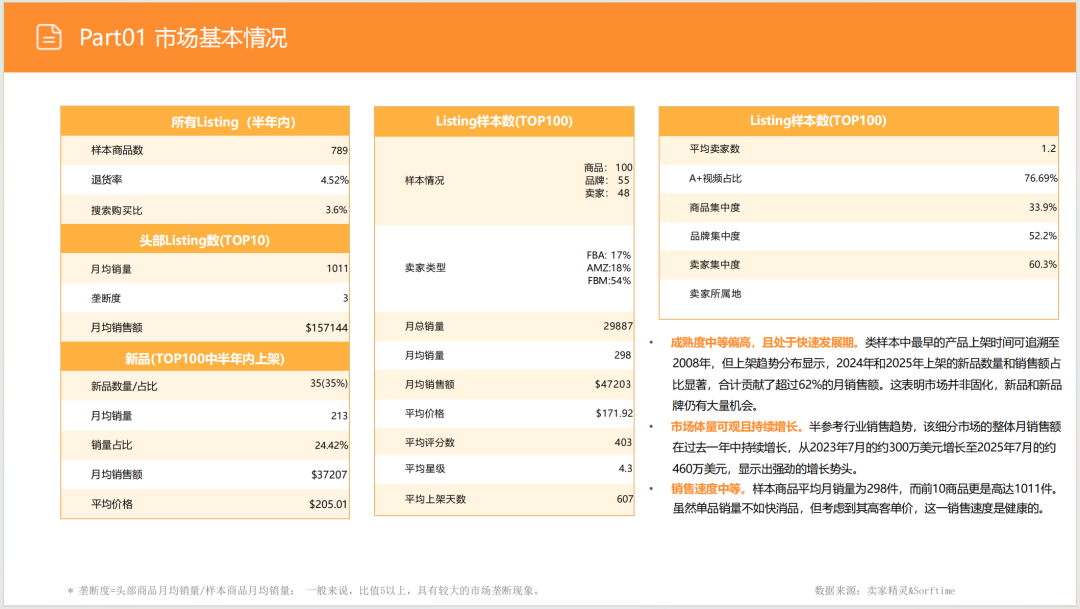Select the '卖家类型' label
The height and width of the screenshot is (609, 1080).
click(x=425, y=267)
